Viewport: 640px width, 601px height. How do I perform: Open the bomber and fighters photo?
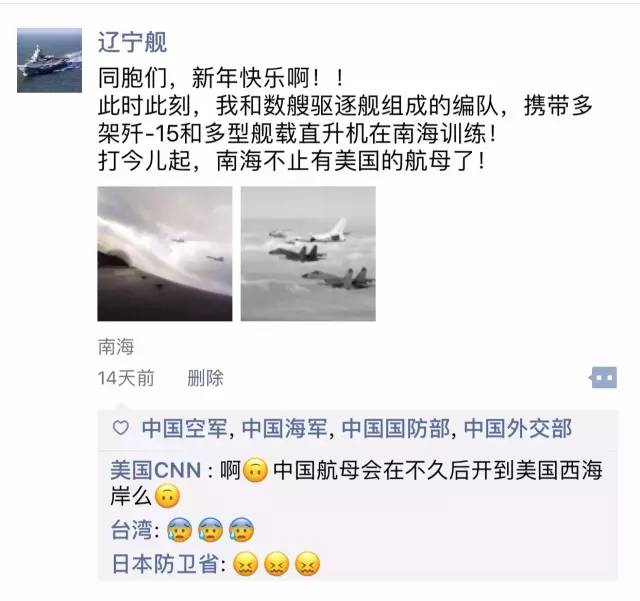point(308,254)
